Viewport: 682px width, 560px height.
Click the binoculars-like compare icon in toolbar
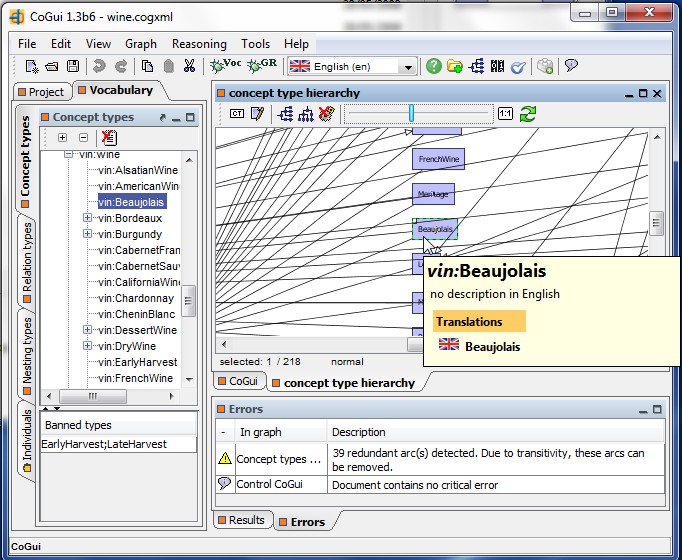pos(497,66)
